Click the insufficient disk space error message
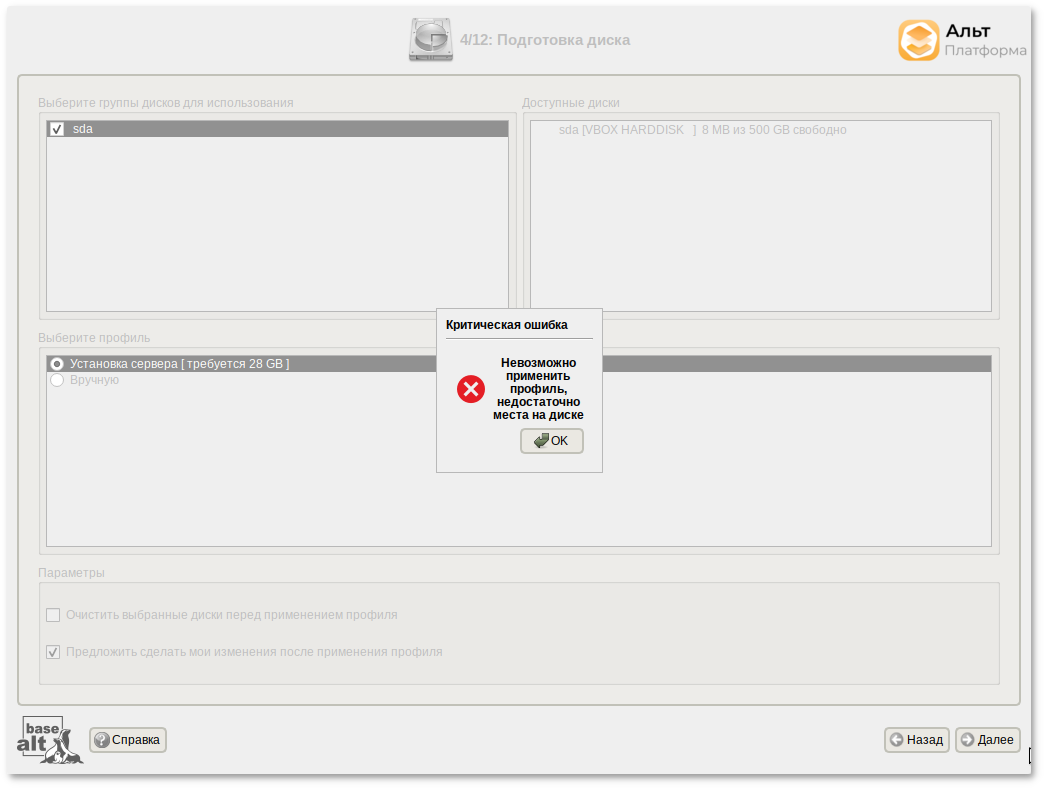Screen dimensions: 1044x788 540,389
